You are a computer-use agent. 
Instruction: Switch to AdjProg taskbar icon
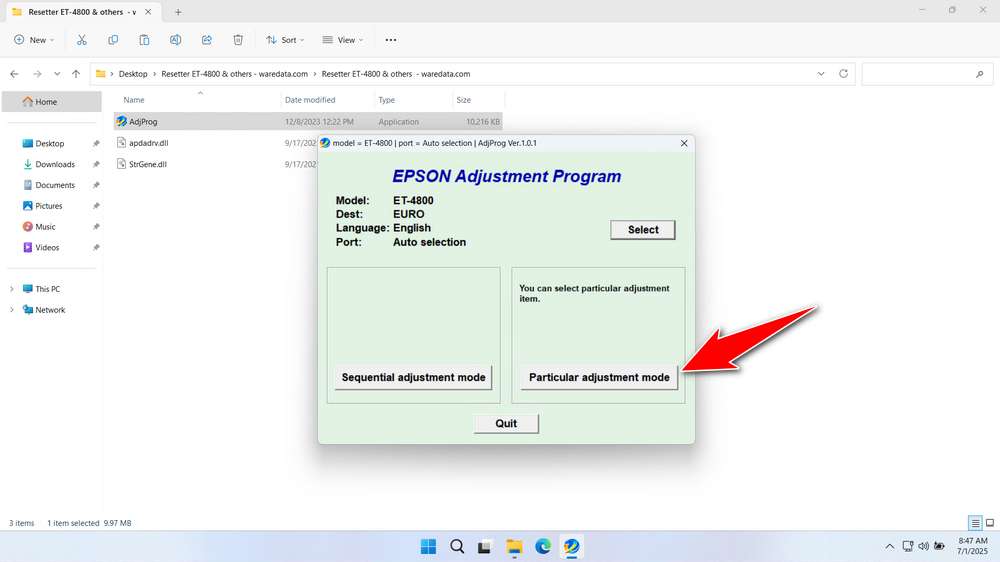coord(571,546)
